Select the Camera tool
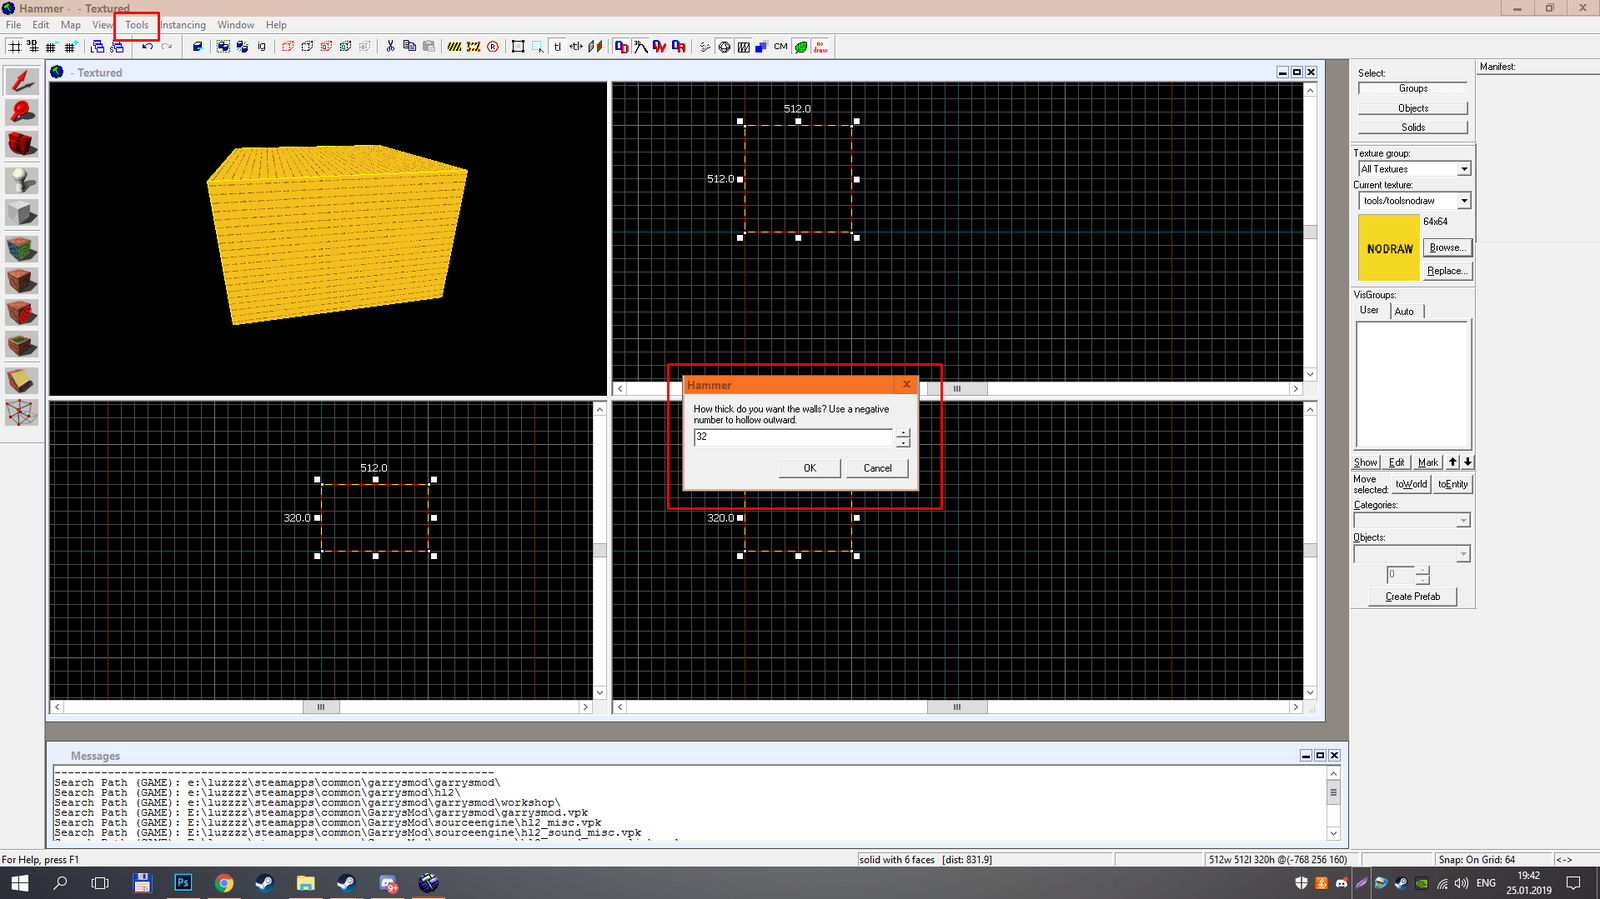 pos(22,145)
